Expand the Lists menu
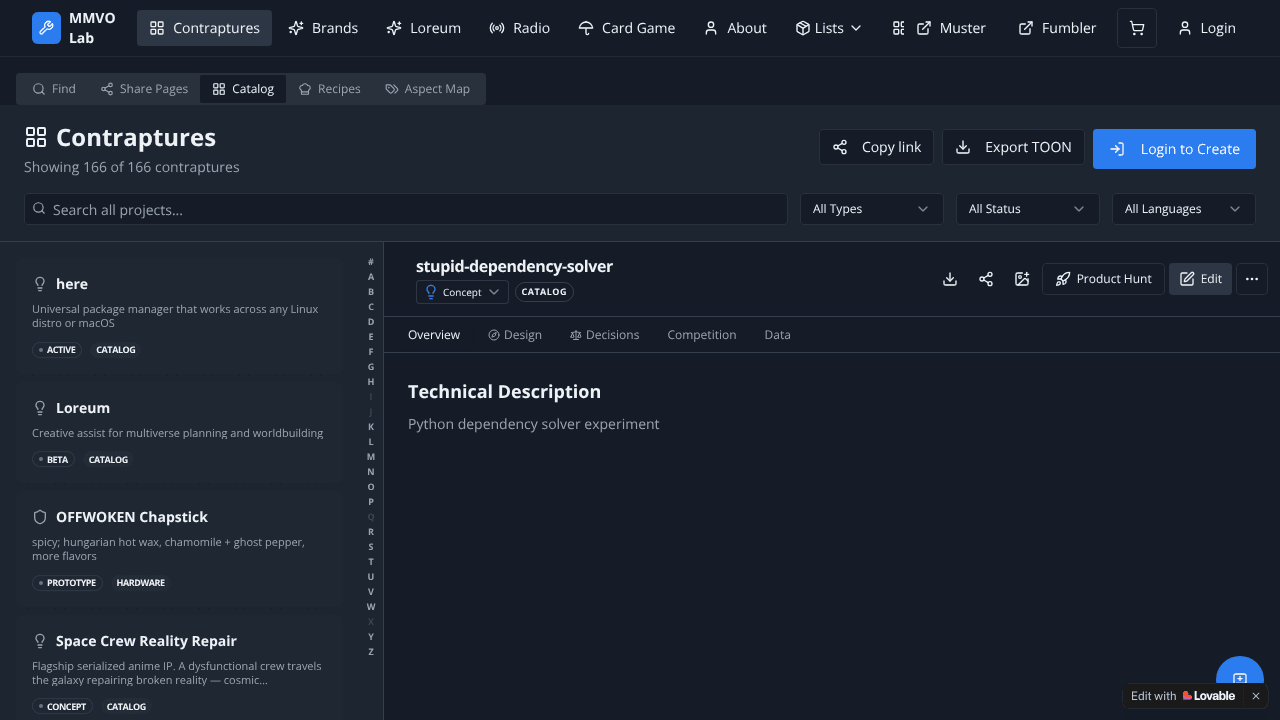 point(828,28)
